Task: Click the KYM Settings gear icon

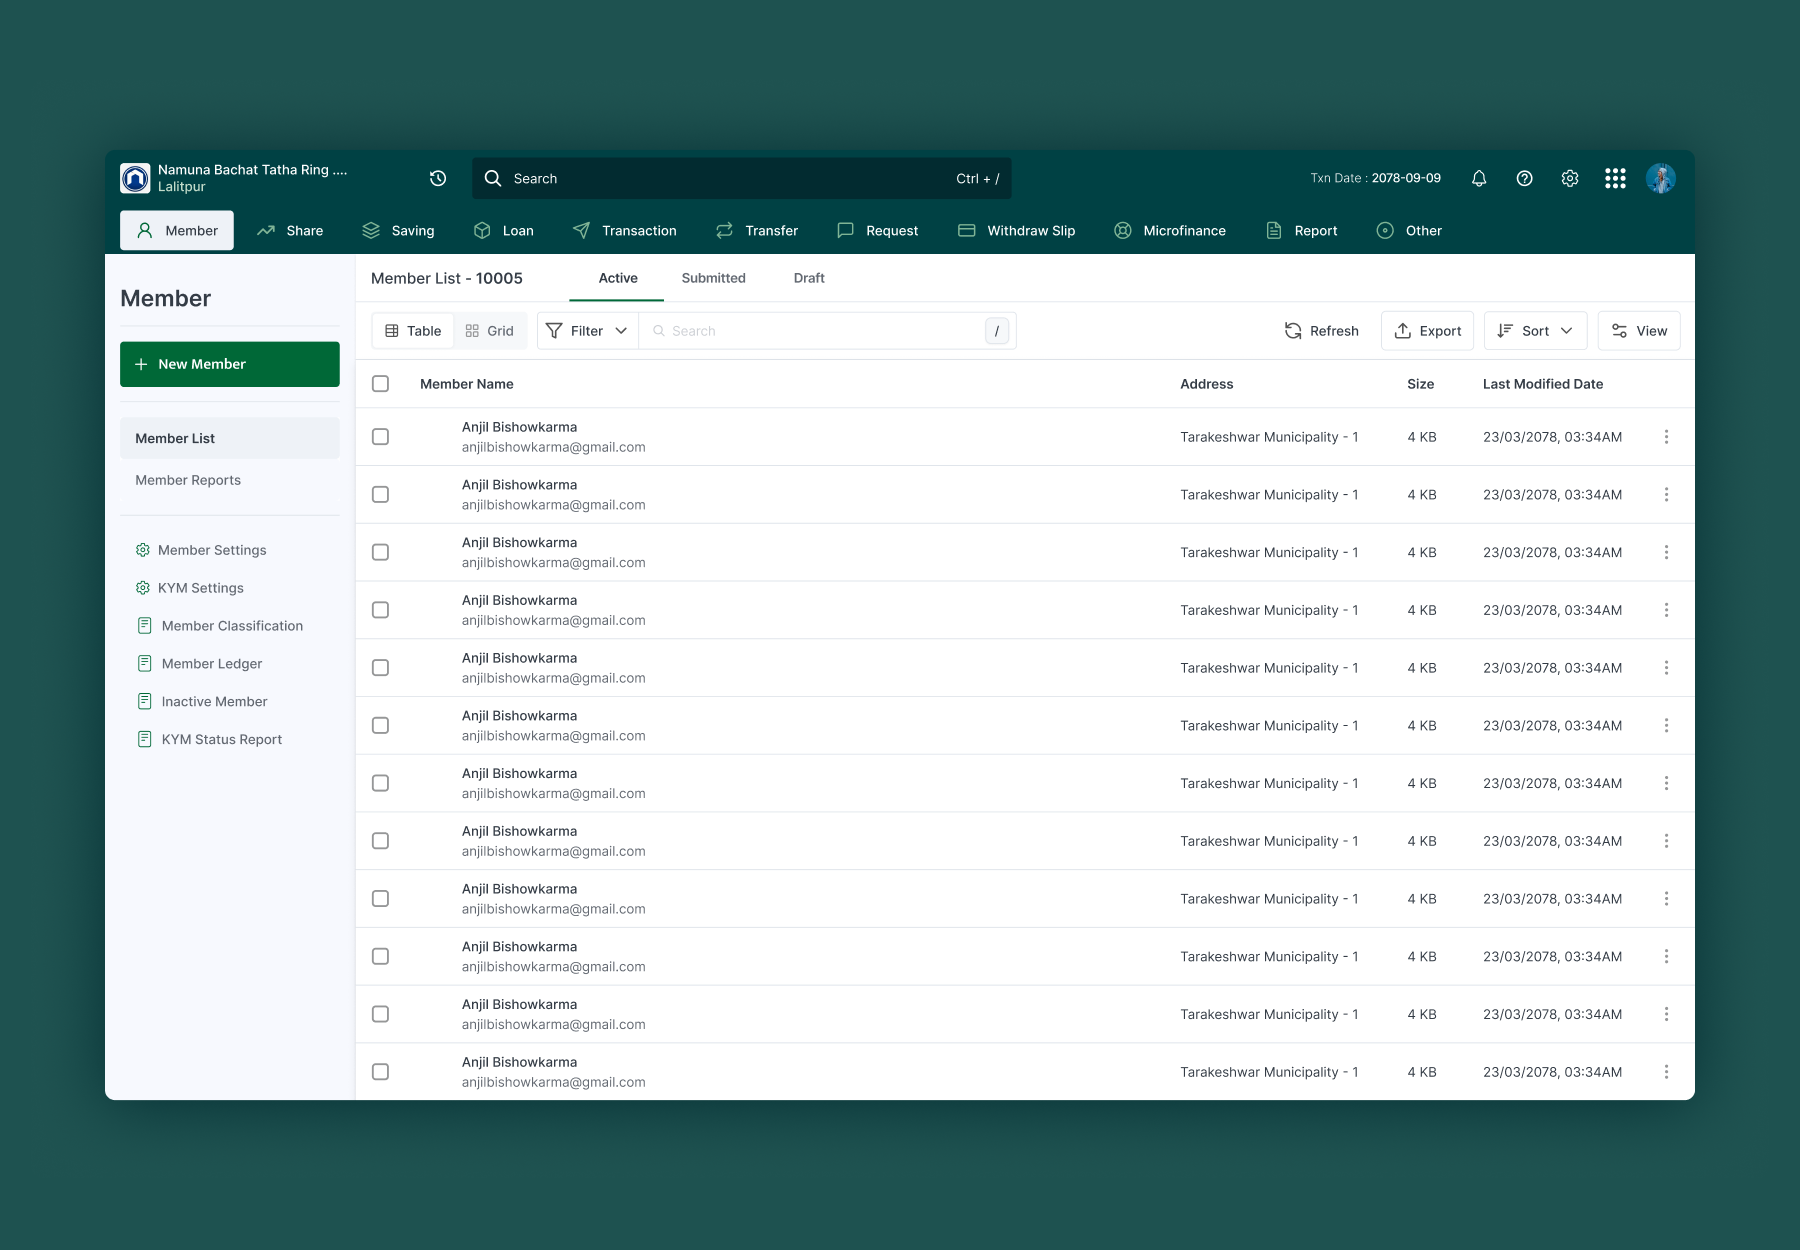Action: click(x=143, y=588)
